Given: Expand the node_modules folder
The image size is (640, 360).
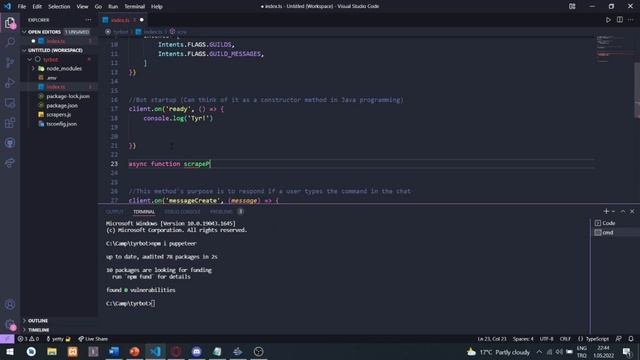Looking at the screenshot, I should point(33,69).
